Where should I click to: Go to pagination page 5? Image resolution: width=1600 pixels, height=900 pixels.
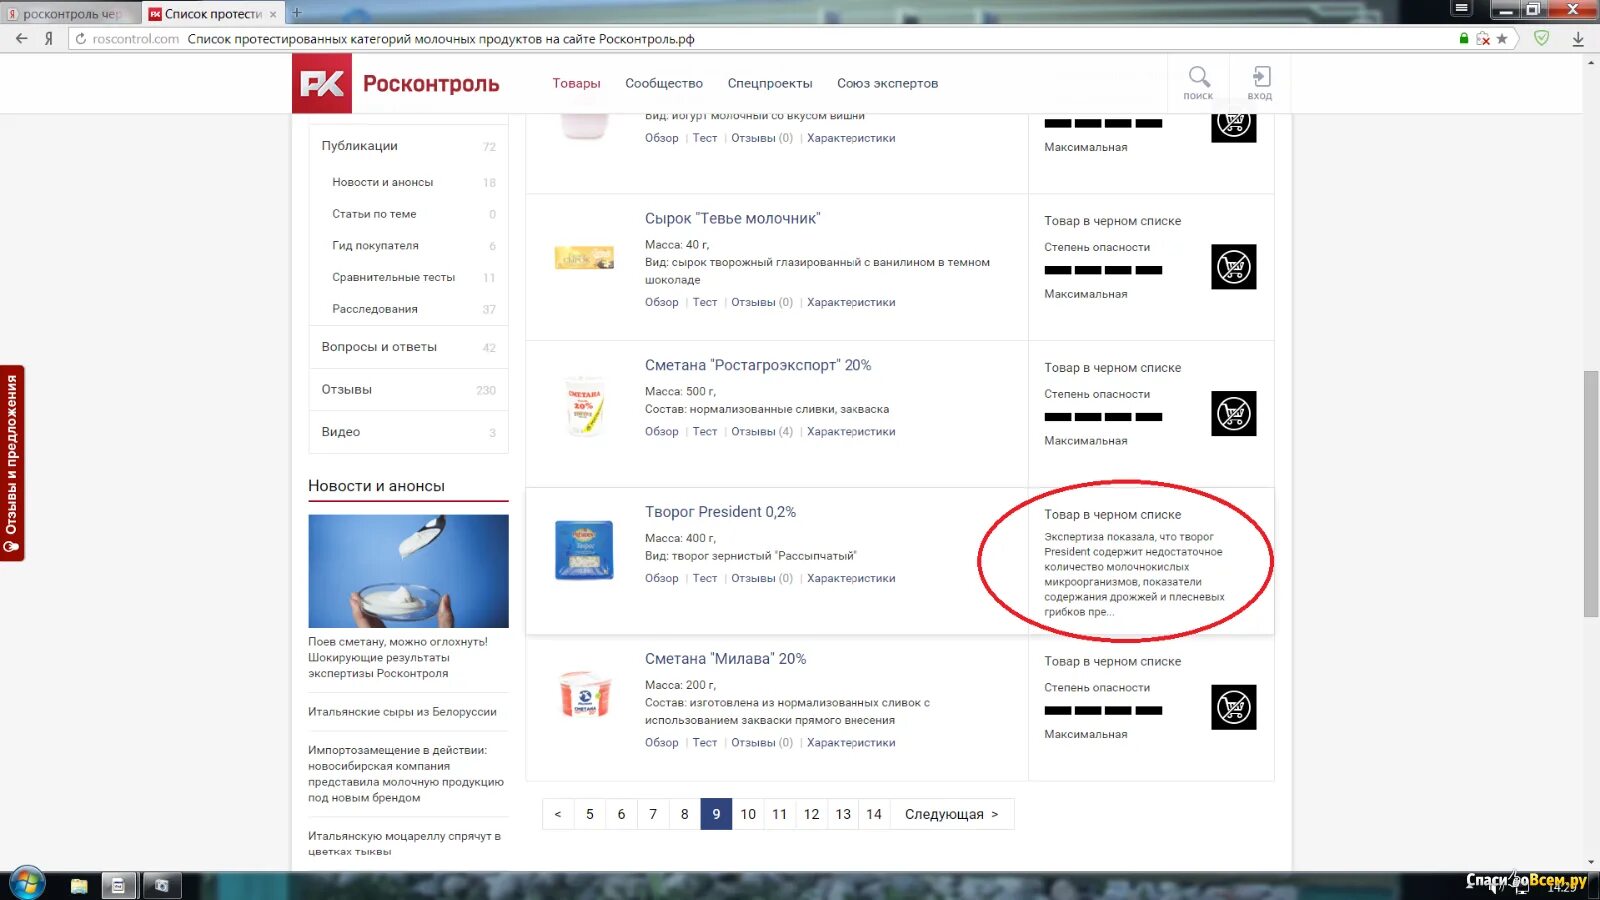[x=590, y=814]
